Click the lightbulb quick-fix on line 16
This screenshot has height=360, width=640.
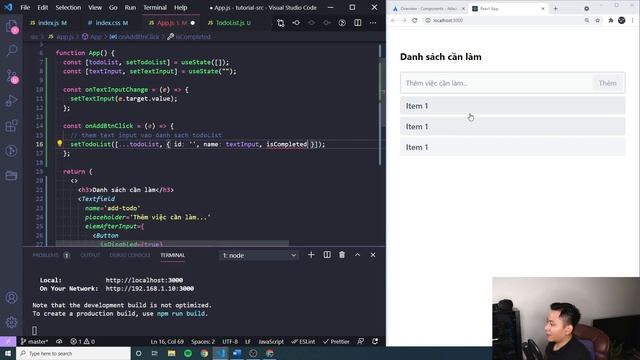click(x=60, y=144)
